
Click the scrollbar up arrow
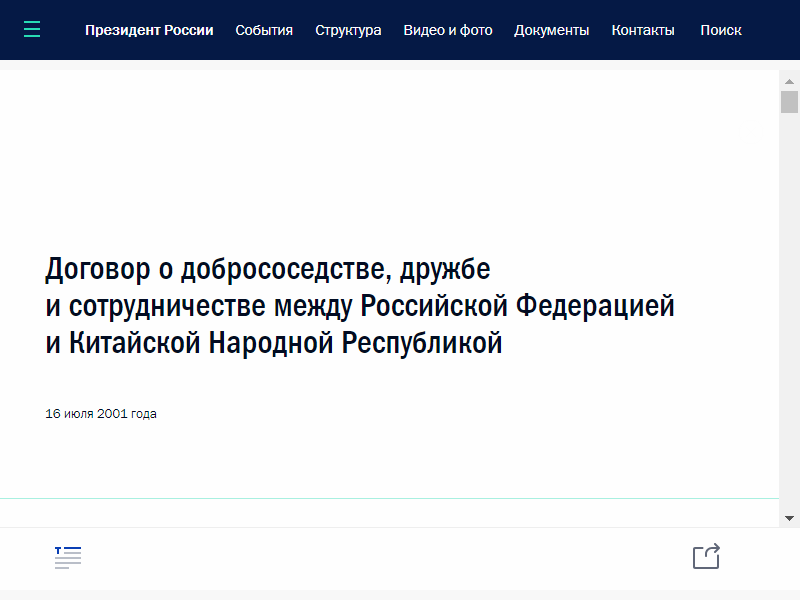(789, 82)
